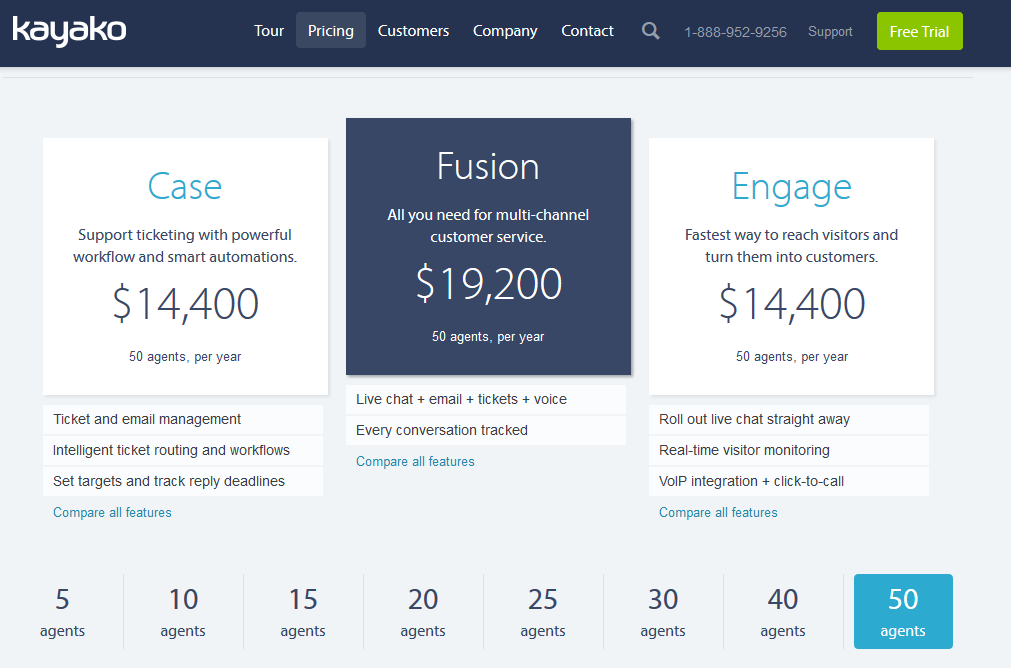Go to the Pricing page tab

click(x=331, y=30)
